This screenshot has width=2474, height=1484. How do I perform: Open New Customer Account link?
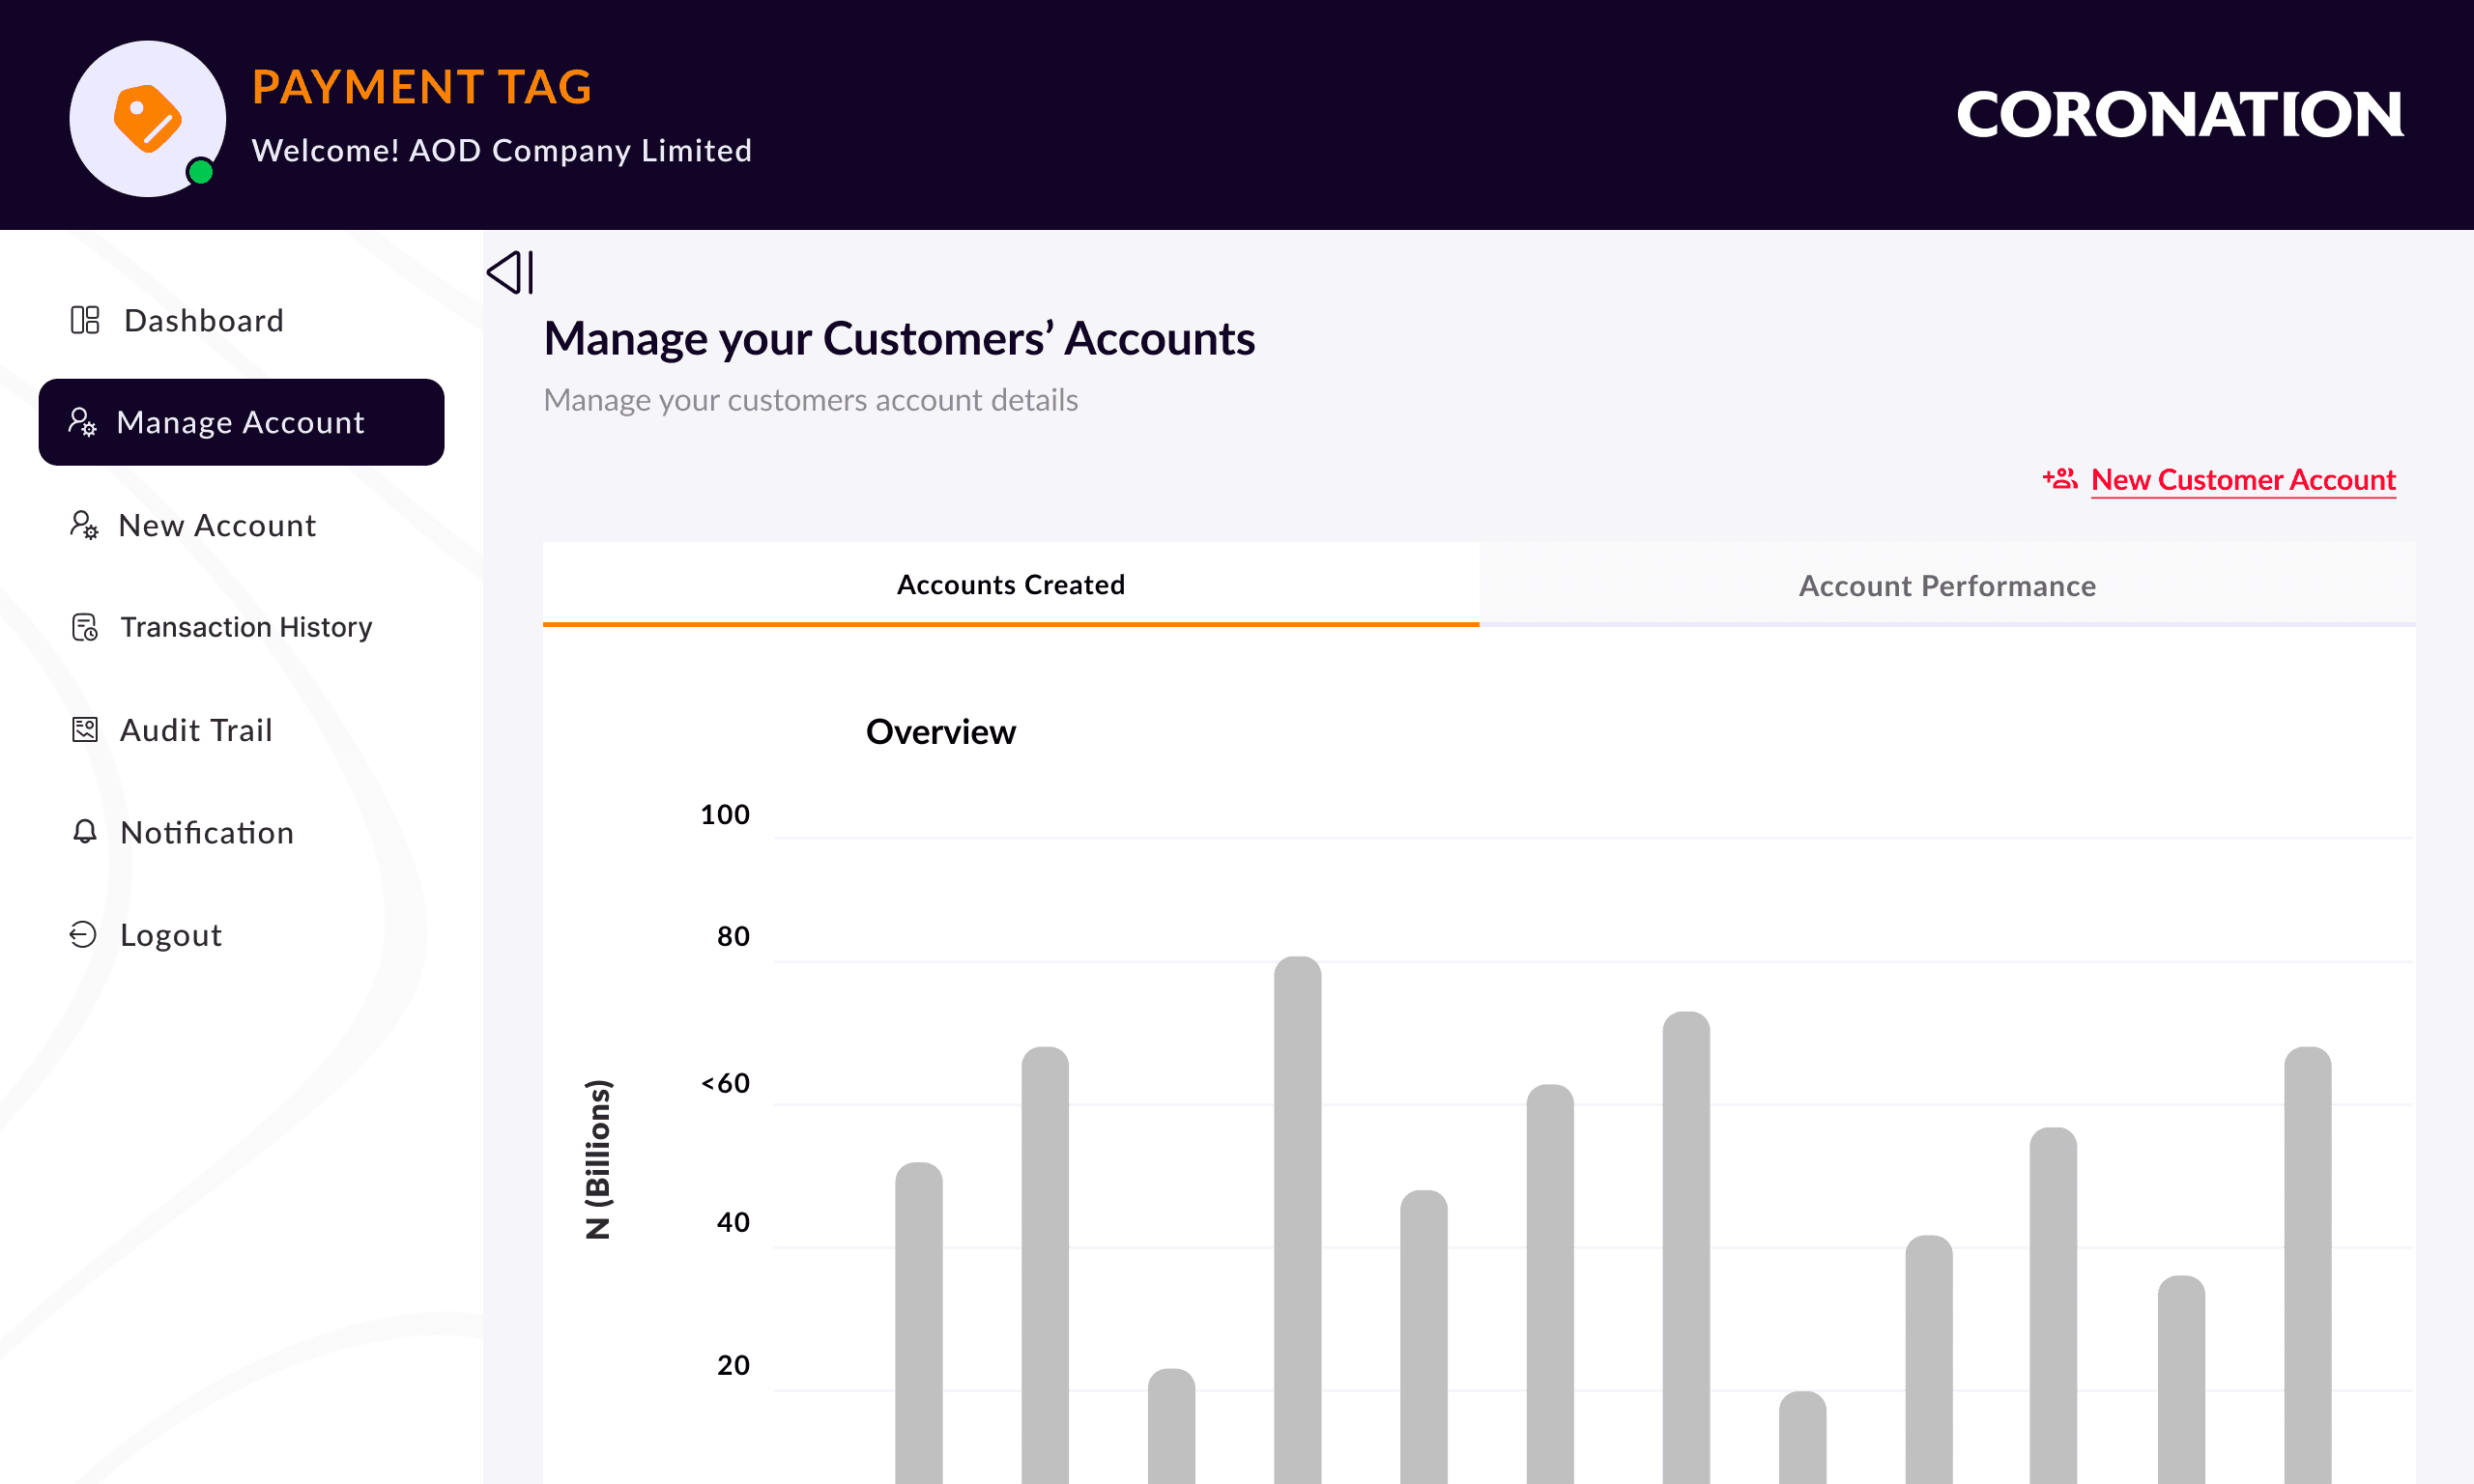pyautogui.click(x=2243, y=480)
